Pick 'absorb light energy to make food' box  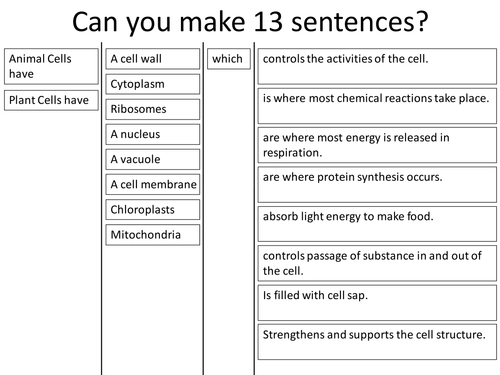(377, 224)
